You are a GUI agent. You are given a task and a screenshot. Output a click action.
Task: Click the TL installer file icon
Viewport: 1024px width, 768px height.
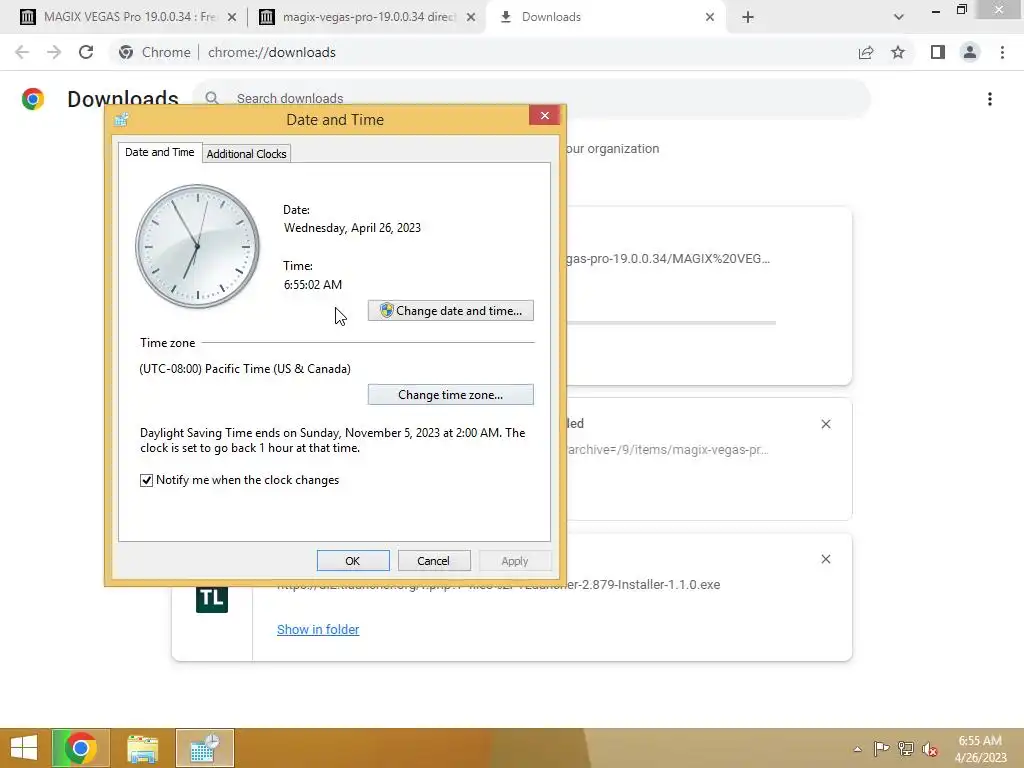coord(212,598)
